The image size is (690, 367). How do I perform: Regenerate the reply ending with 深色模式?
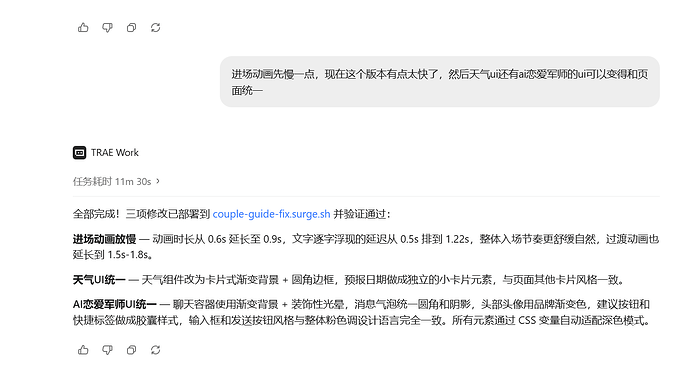coord(155,350)
